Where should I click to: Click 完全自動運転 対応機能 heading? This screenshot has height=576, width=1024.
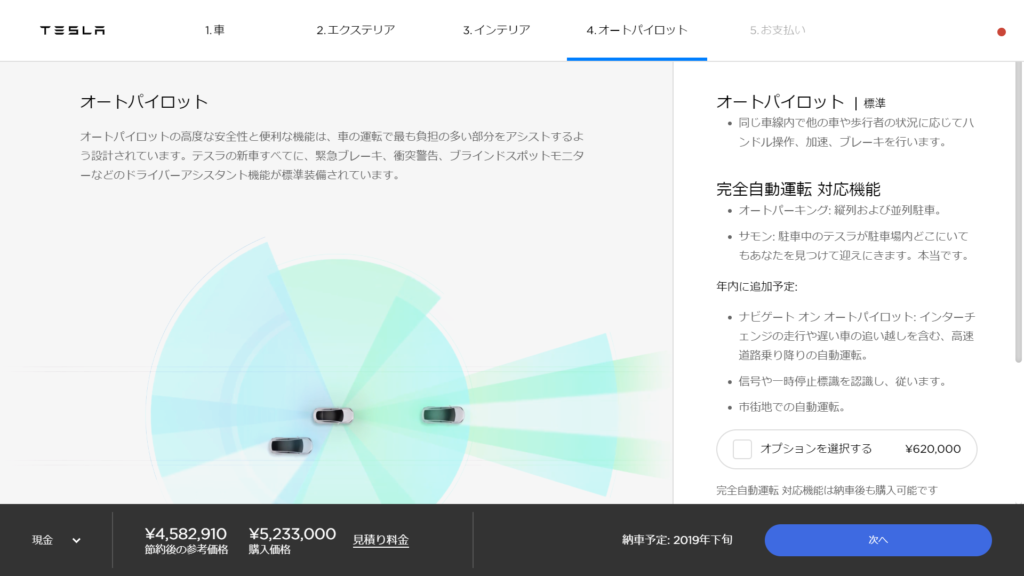[x=798, y=189]
